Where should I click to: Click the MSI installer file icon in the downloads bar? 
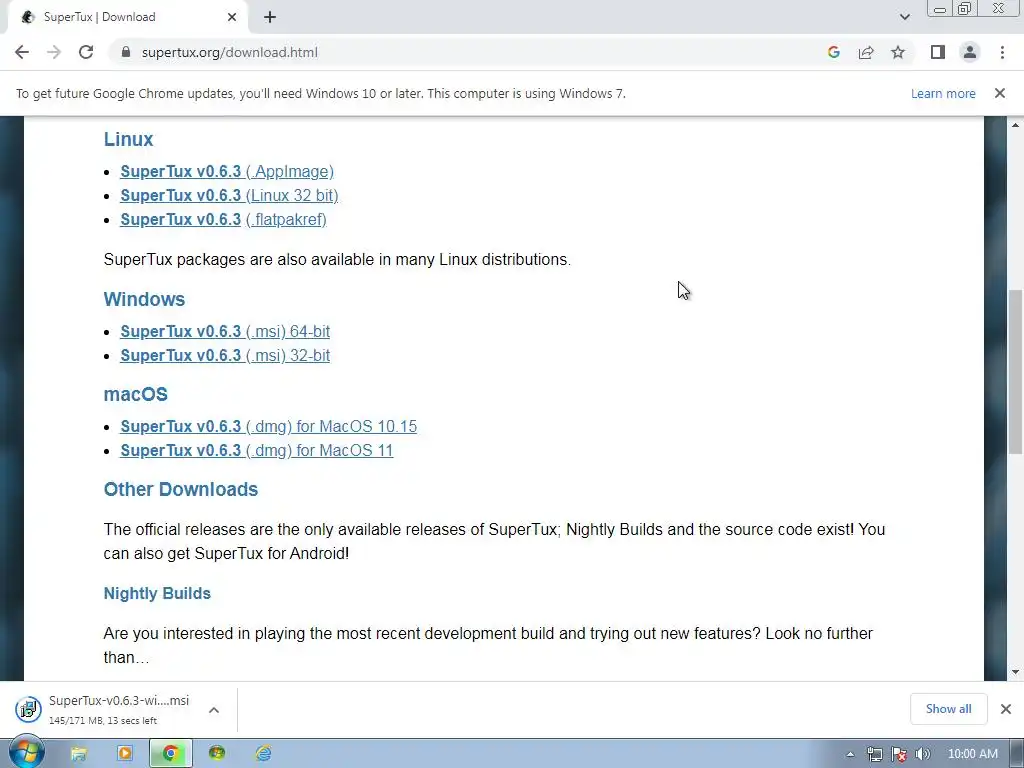[28, 709]
